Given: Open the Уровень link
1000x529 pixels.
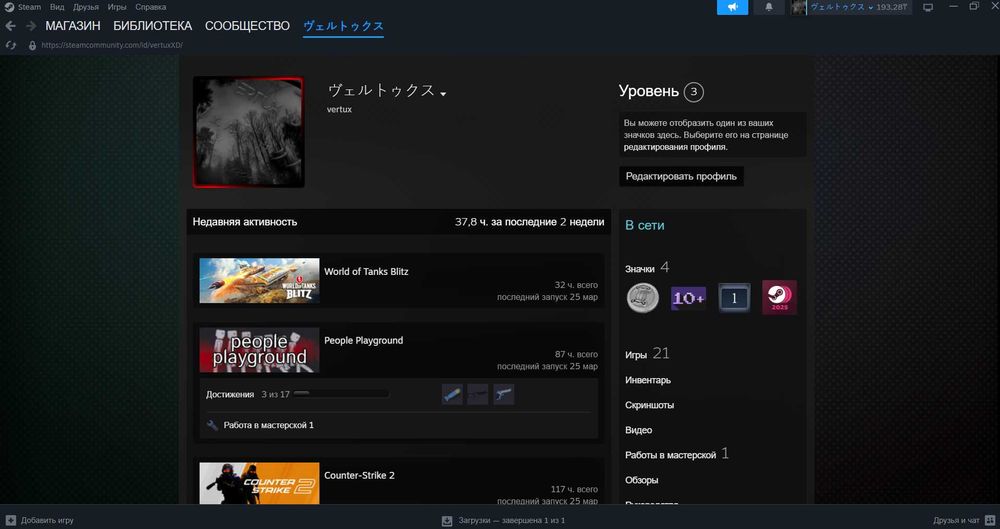Looking at the screenshot, I should click(x=649, y=91).
